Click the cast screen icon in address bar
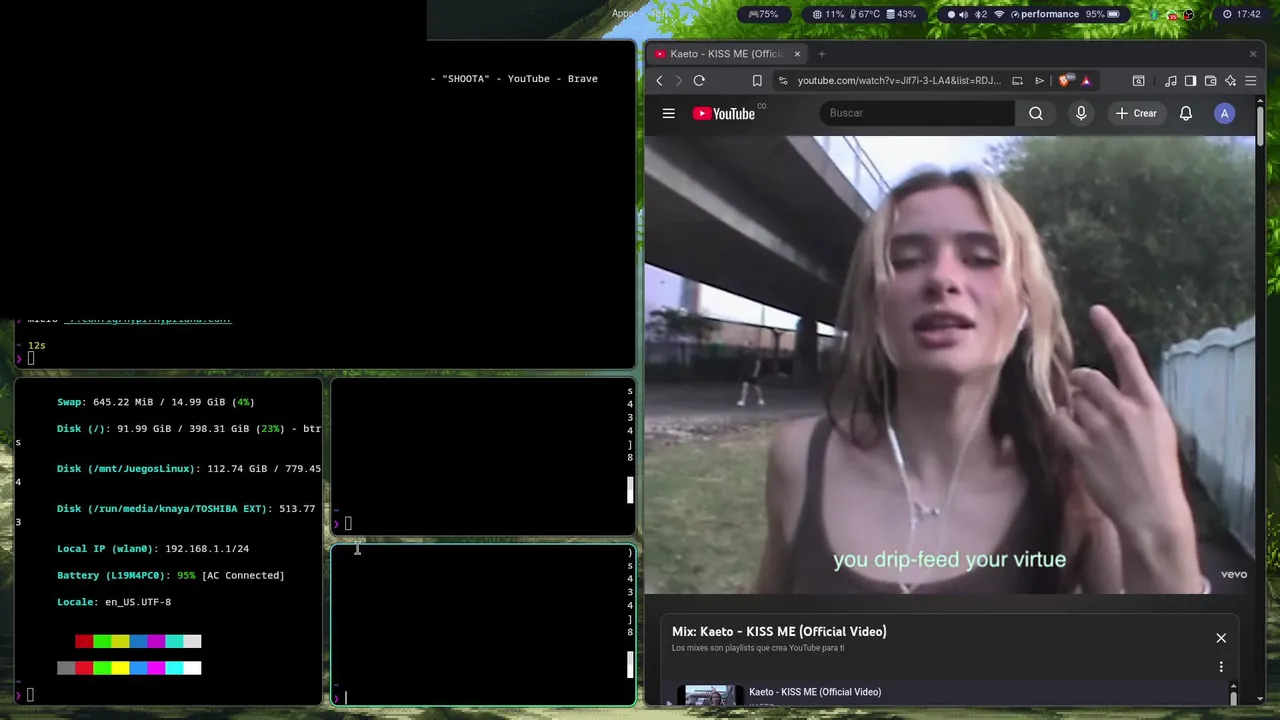This screenshot has width=1280, height=720. [1017, 81]
